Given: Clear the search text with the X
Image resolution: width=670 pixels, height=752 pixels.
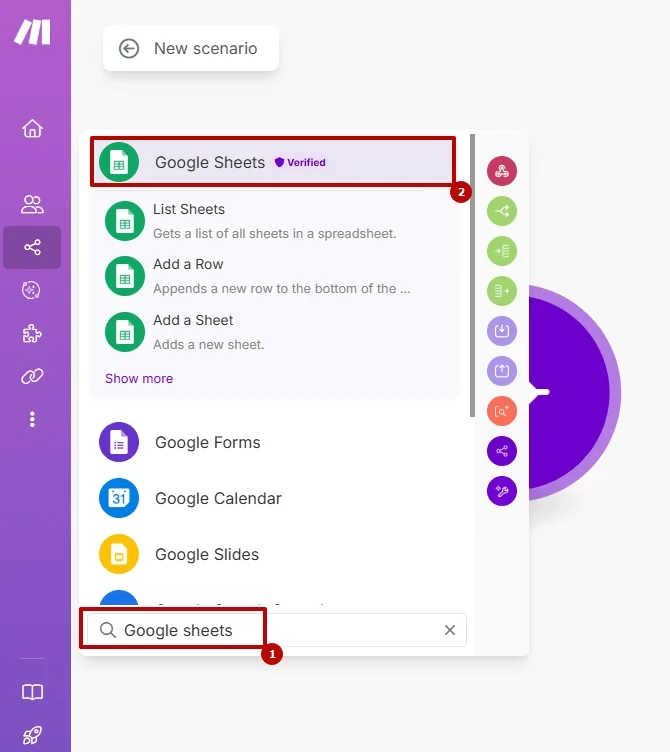Looking at the screenshot, I should pos(450,630).
